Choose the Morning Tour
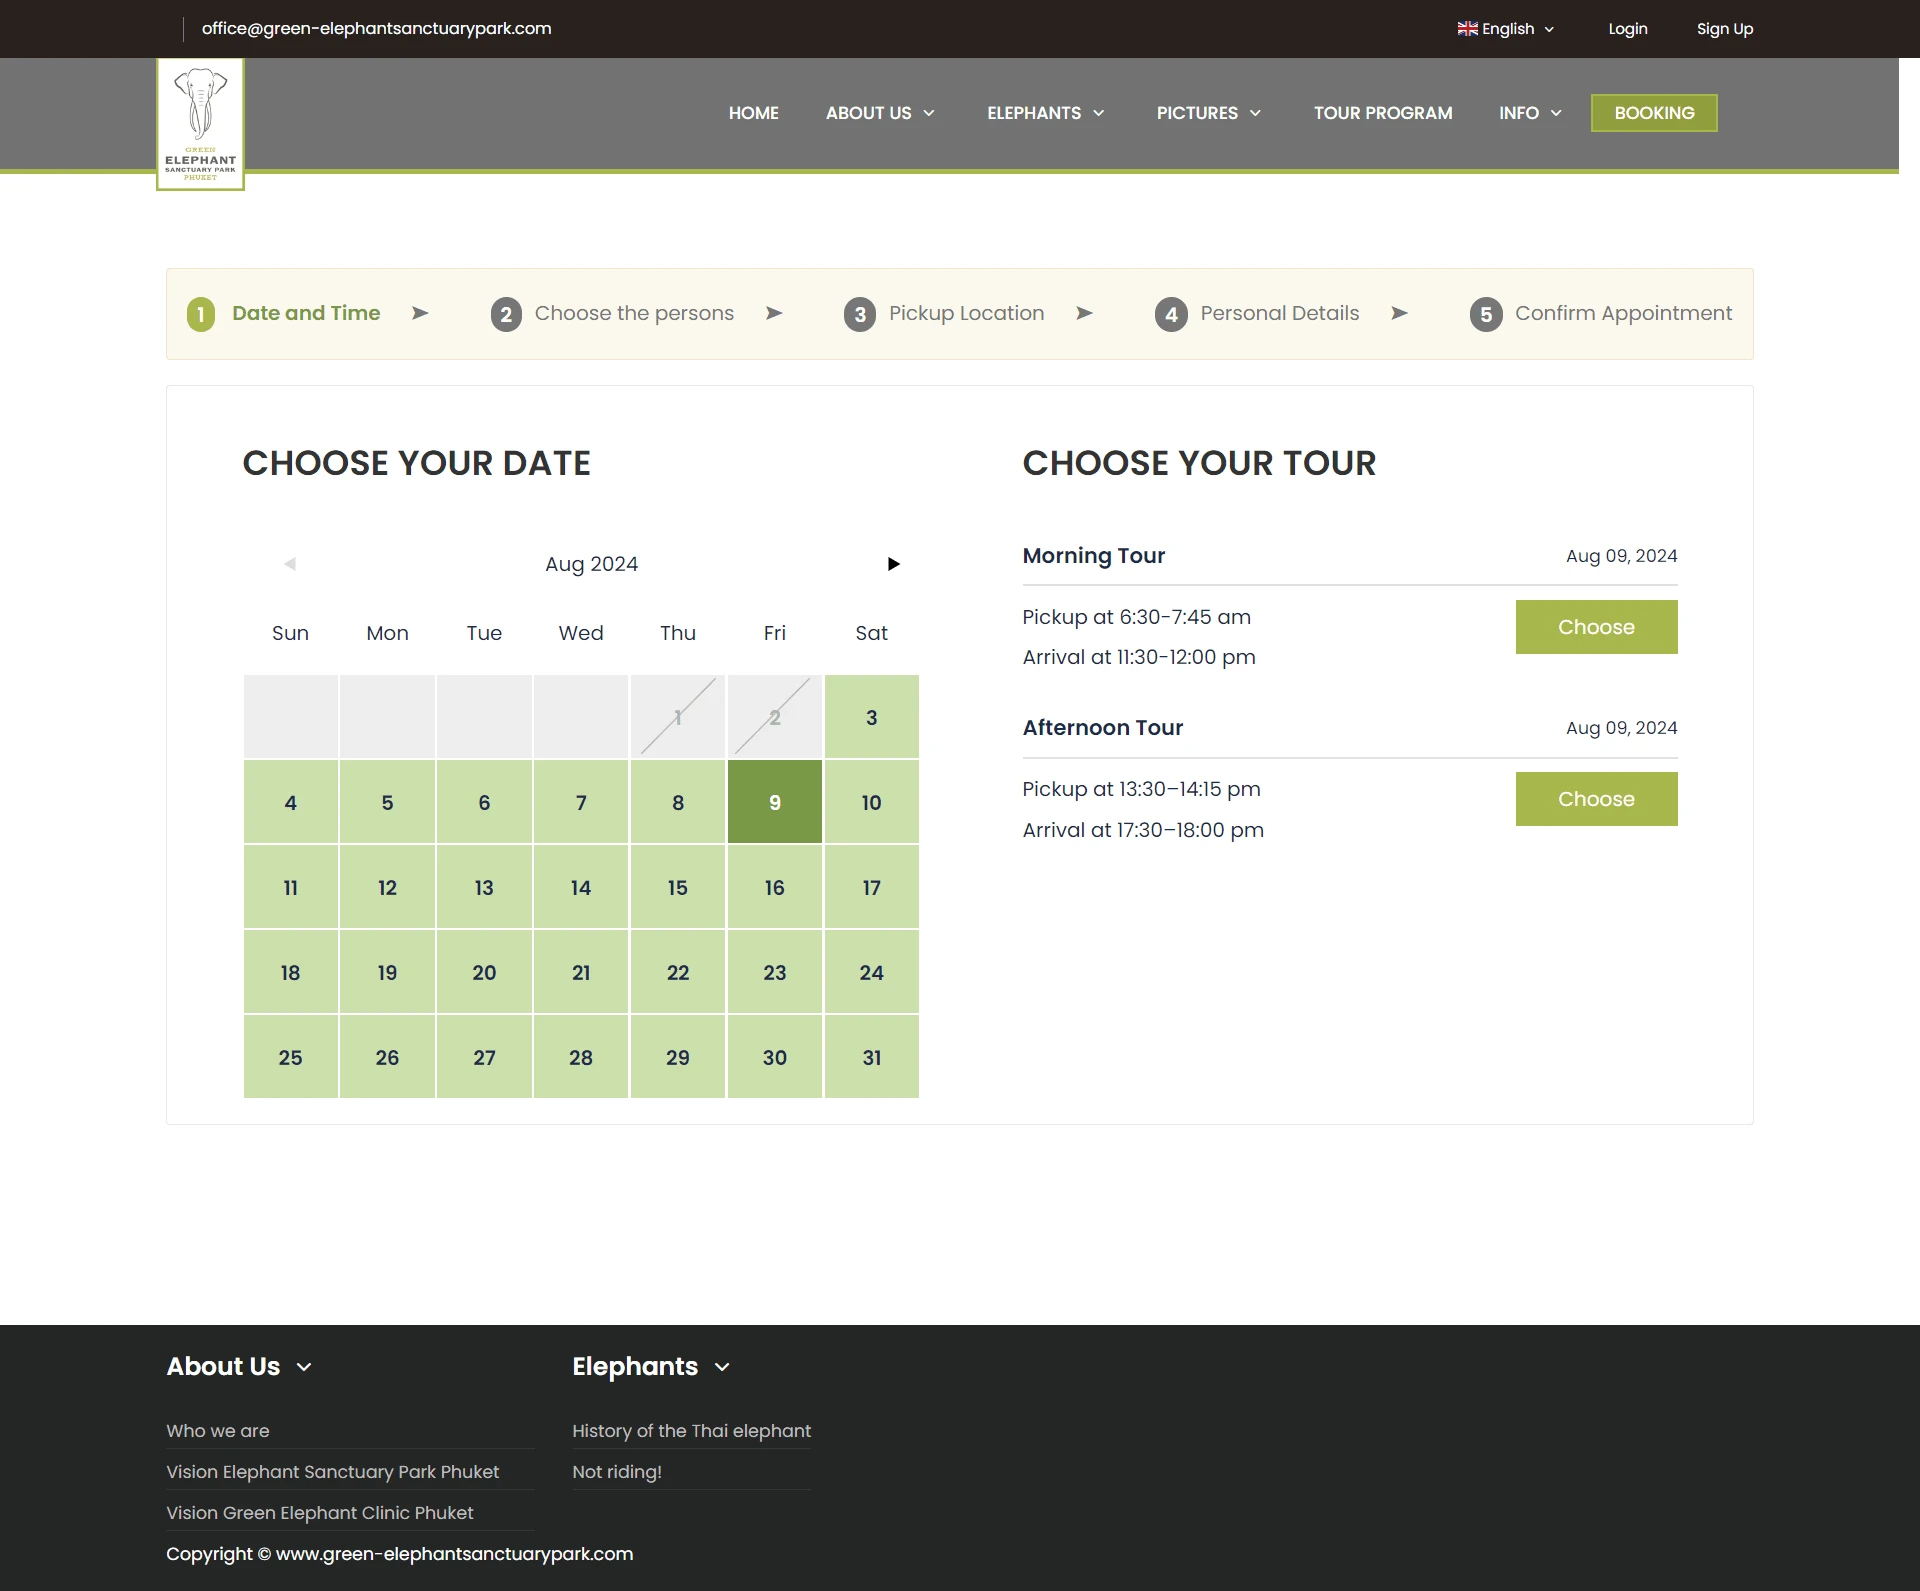Viewport: 1920px width, 1591px height. click(1596, 627)
